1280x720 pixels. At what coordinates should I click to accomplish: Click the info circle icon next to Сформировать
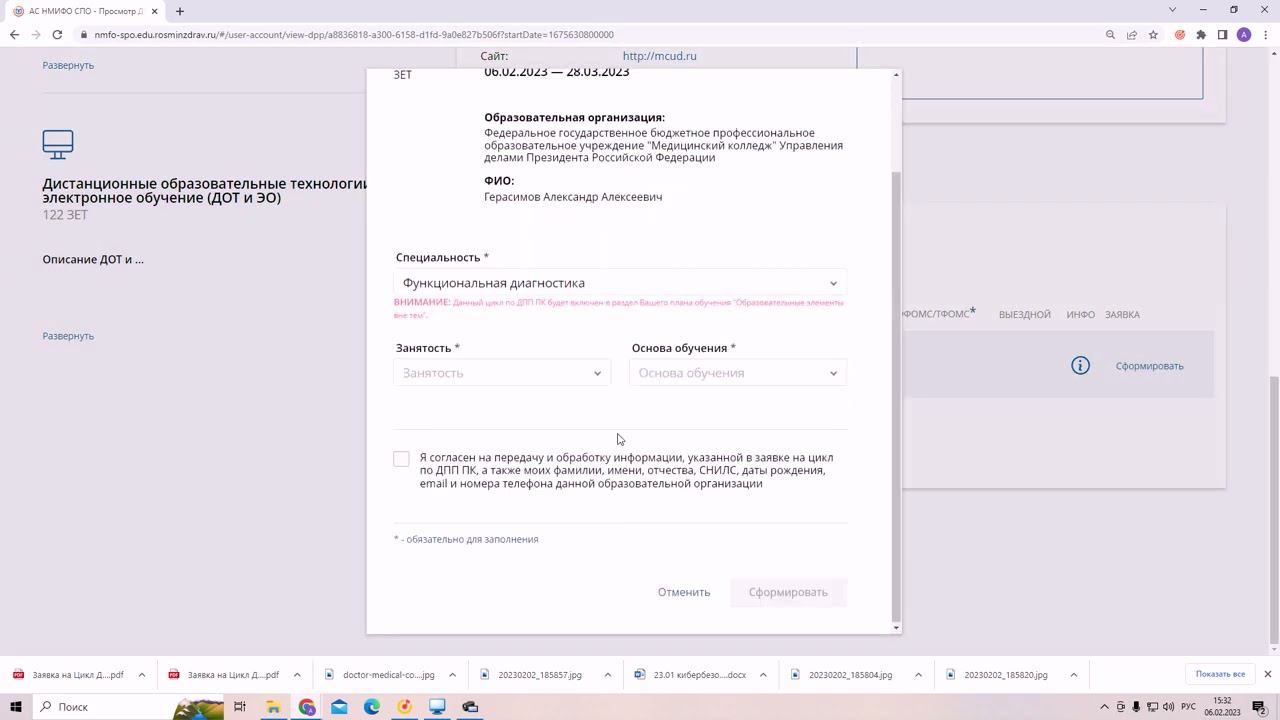pyautogui.click(x=1080, y=366)
